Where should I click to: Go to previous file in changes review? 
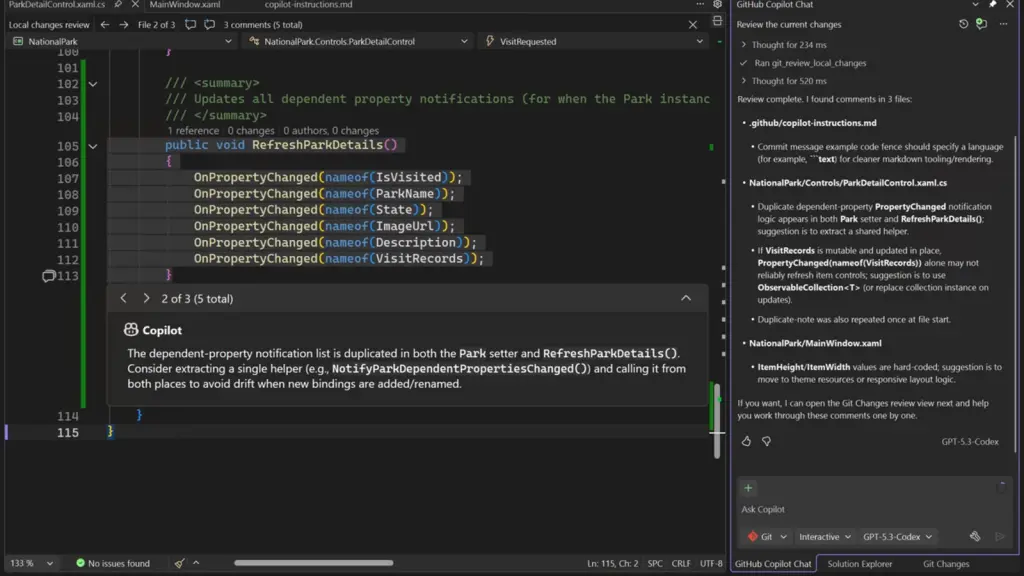tap(104, 25)
